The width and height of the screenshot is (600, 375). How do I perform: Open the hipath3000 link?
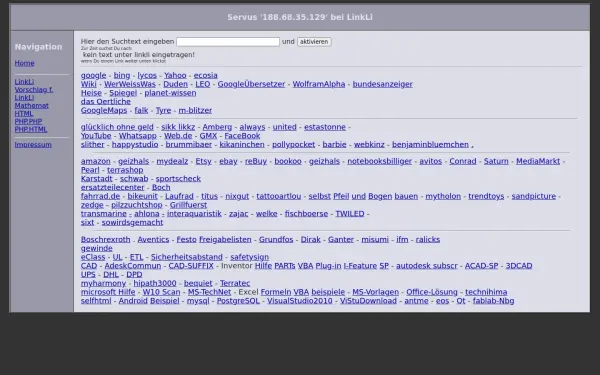155,284
